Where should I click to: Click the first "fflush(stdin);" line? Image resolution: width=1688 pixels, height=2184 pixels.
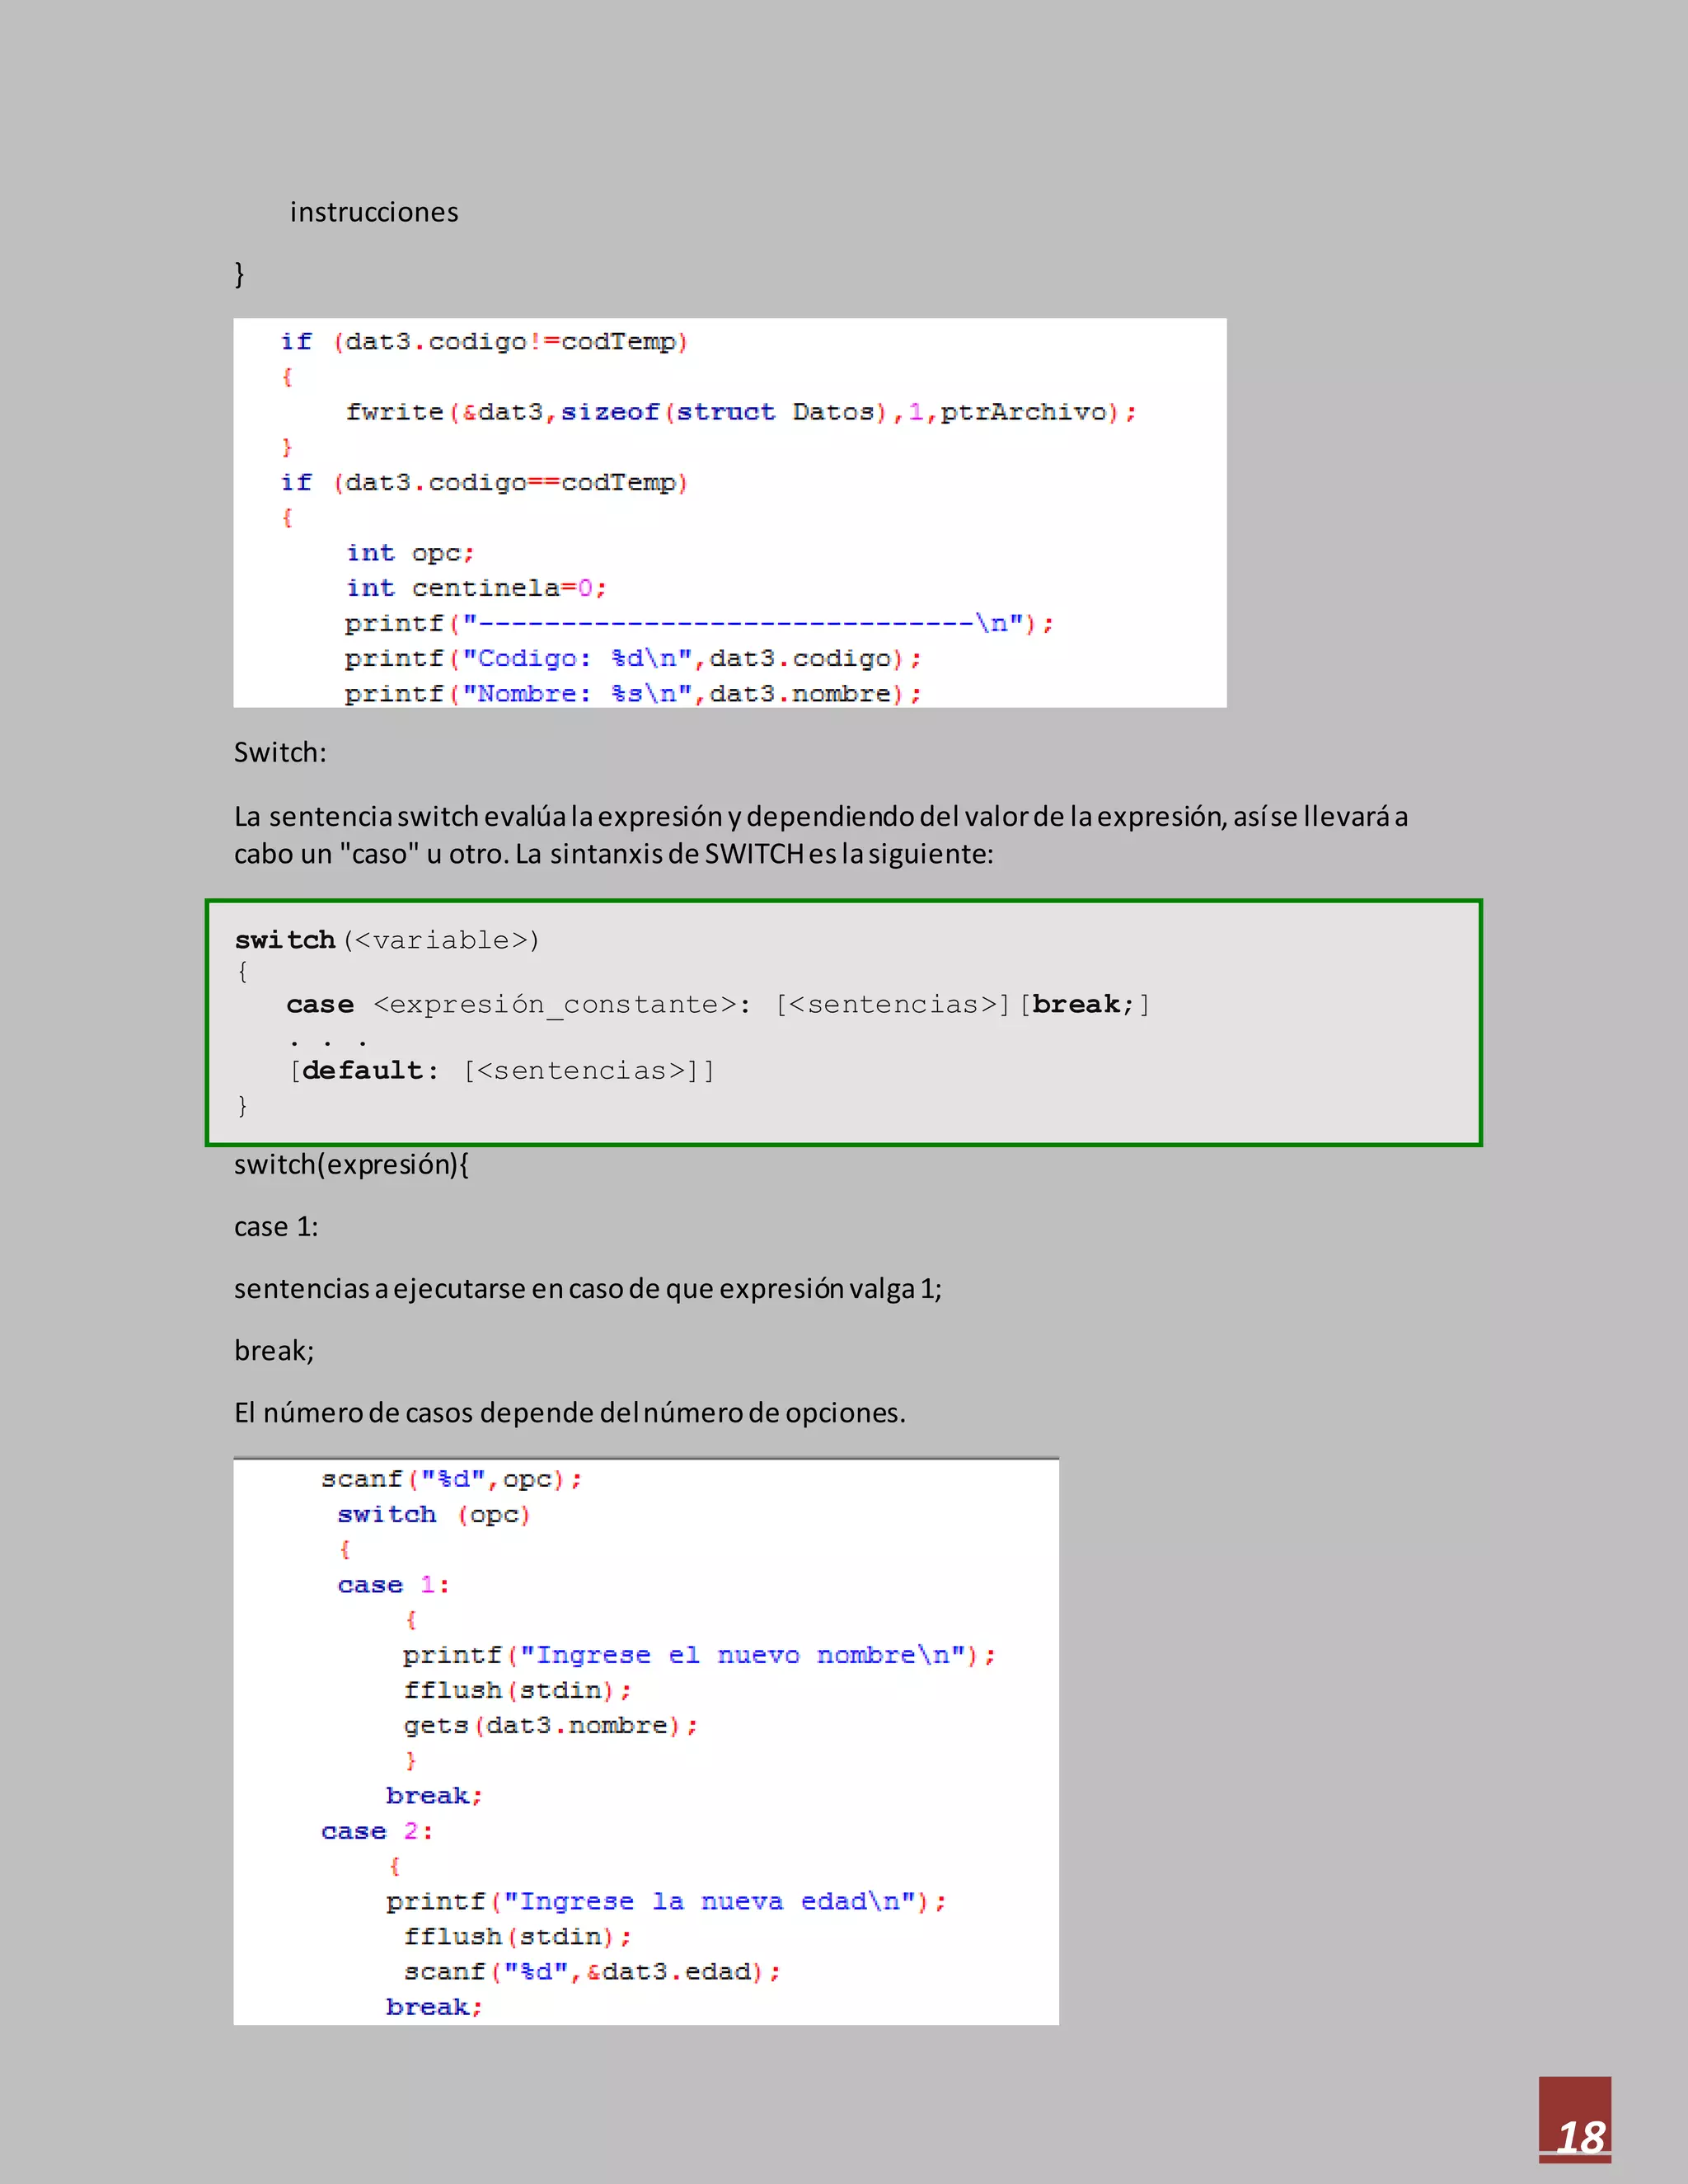point(517,1691)
